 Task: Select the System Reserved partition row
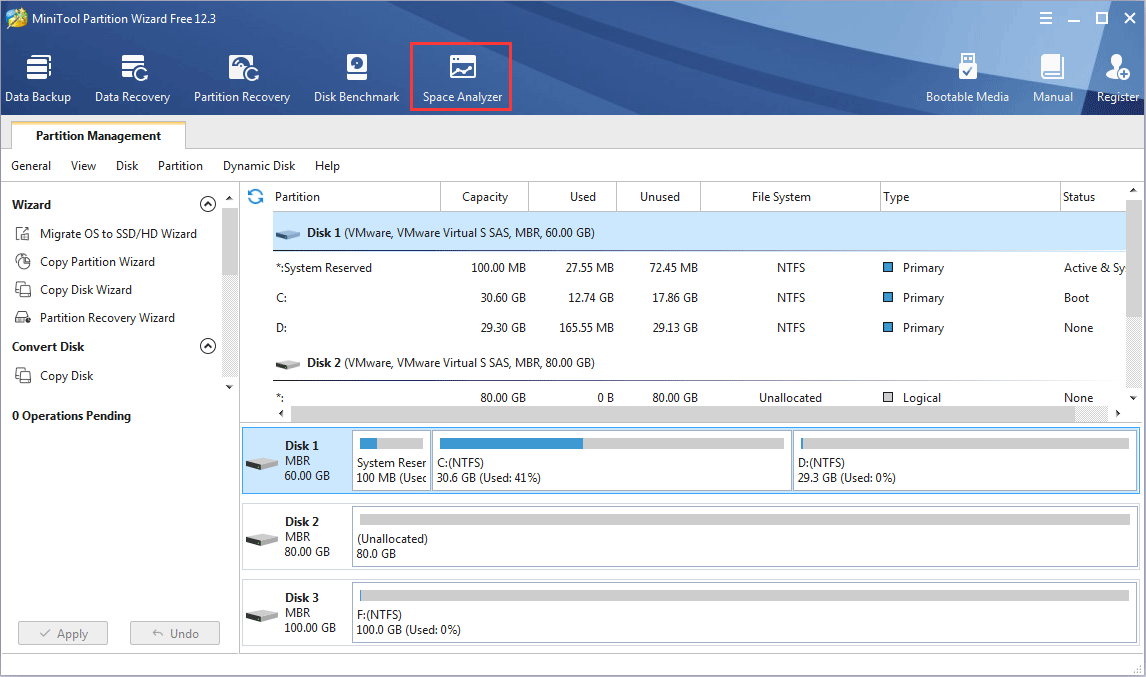(699, 268)
